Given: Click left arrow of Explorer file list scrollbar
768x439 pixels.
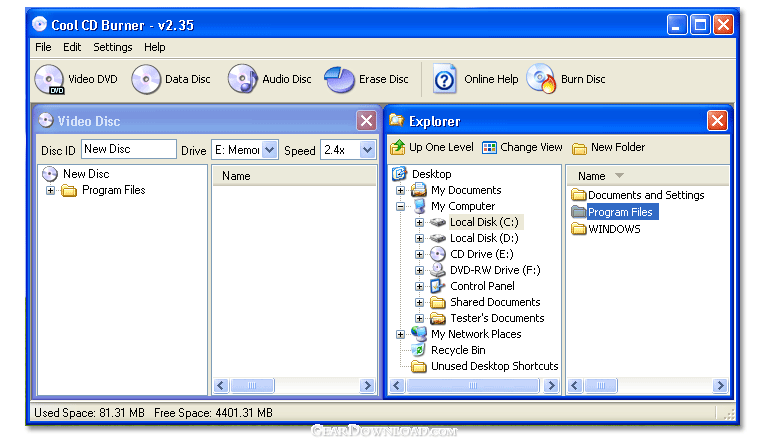Looking at the screenshot, I should [575, 386].
